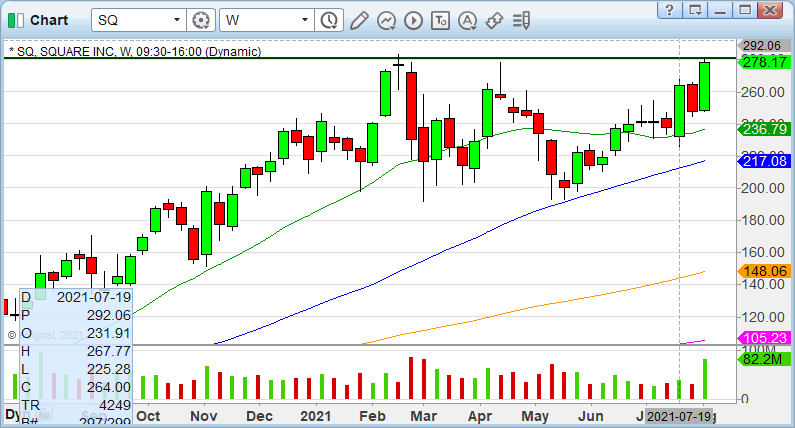Click the 278.17 last price label

click(764, 62)
